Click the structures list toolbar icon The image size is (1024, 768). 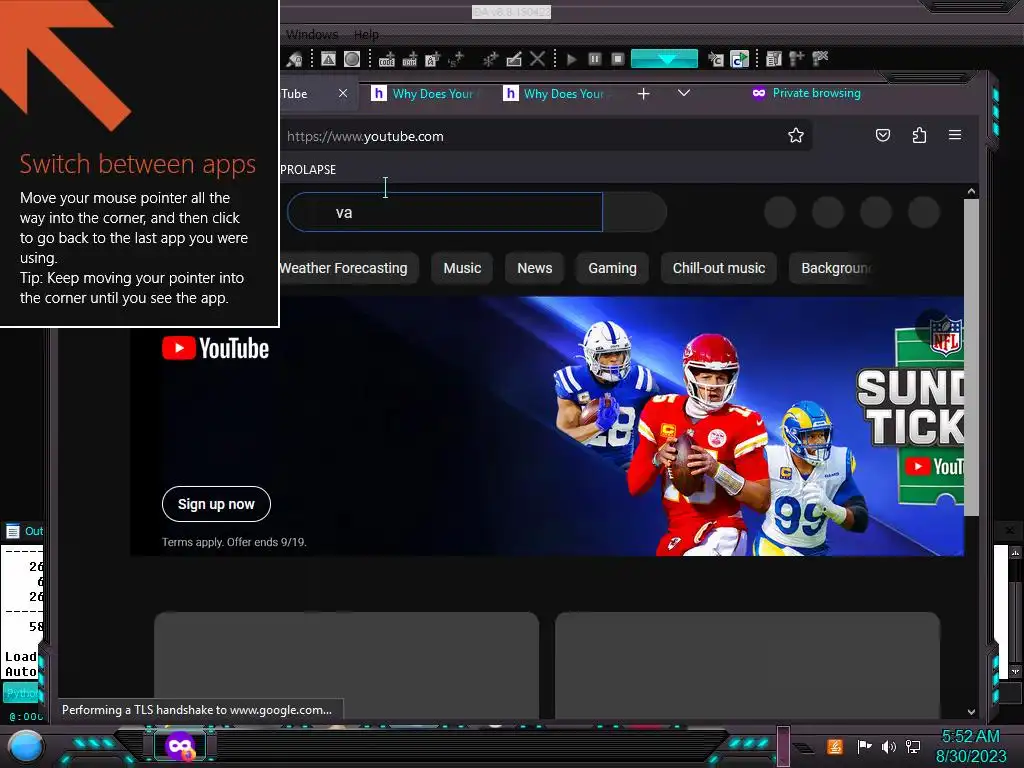(774, 59)
